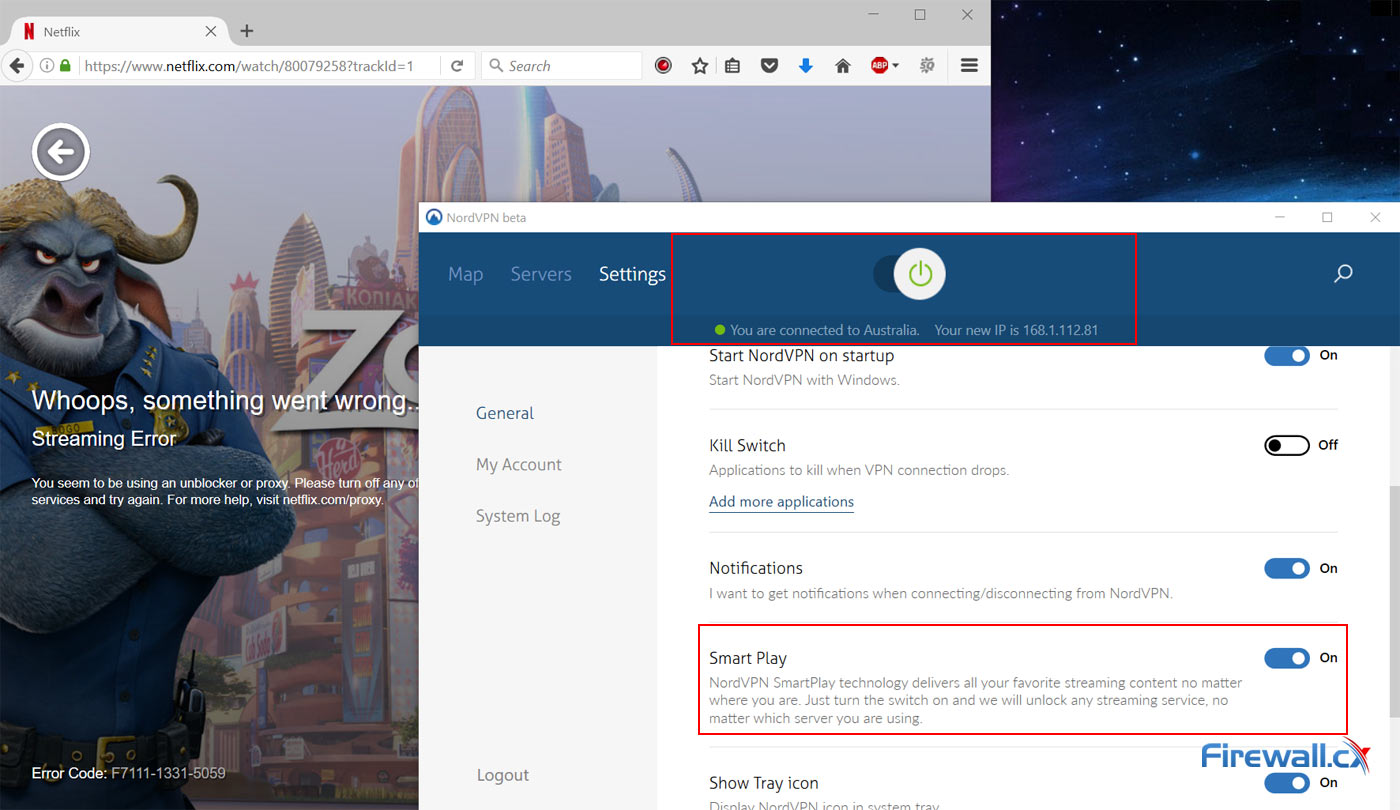This screenshot has height=810, width=1400.
Task: Open NordVPN Settings tab
Action: 632,274
